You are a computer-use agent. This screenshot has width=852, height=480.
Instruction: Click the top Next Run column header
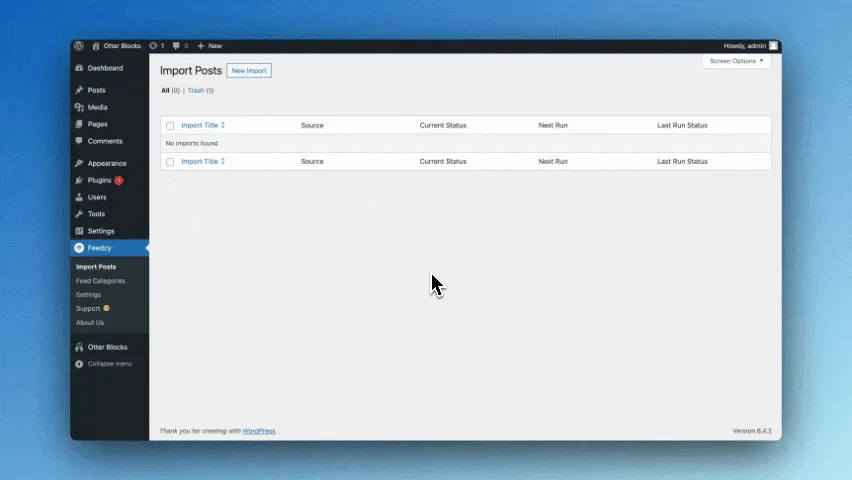pos(553,125)
